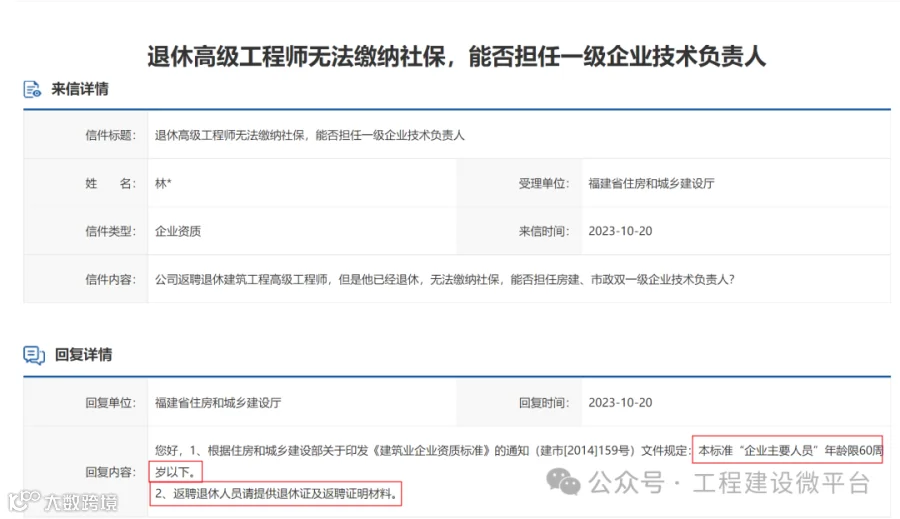Click the 回复时间 date 2023-10-20
900x519 pixels.
[620, 403]
